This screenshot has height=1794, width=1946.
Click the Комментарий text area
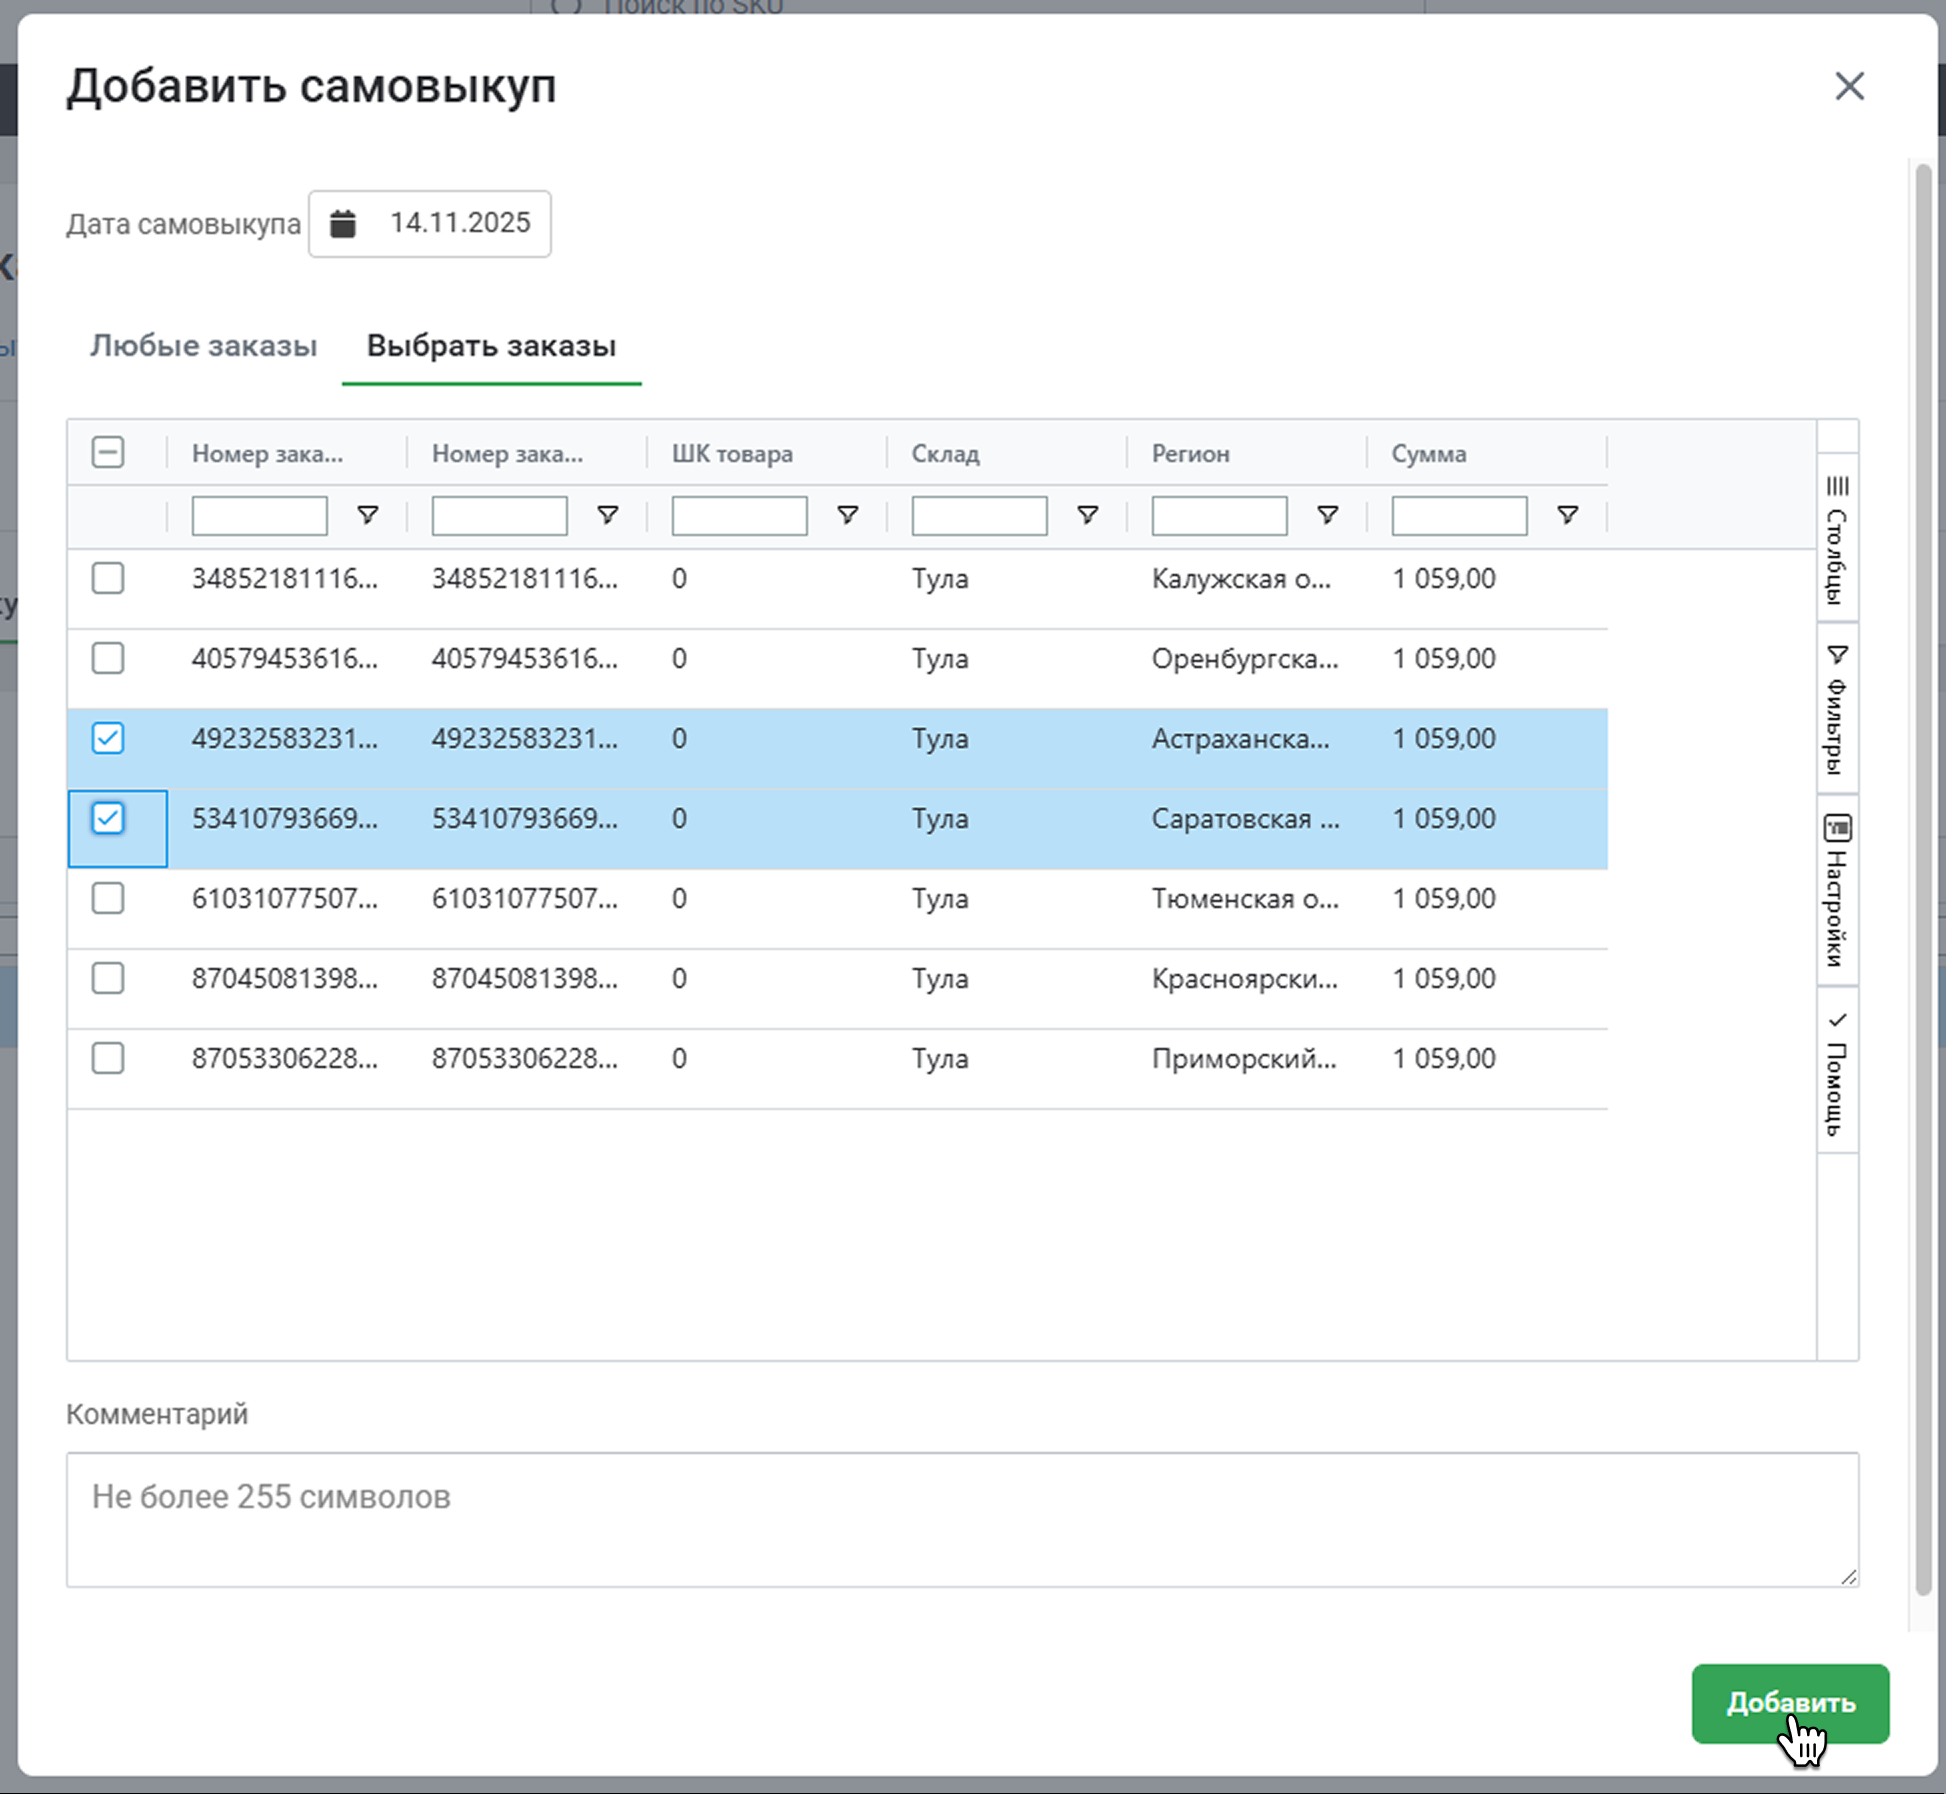click(962, 1519)
